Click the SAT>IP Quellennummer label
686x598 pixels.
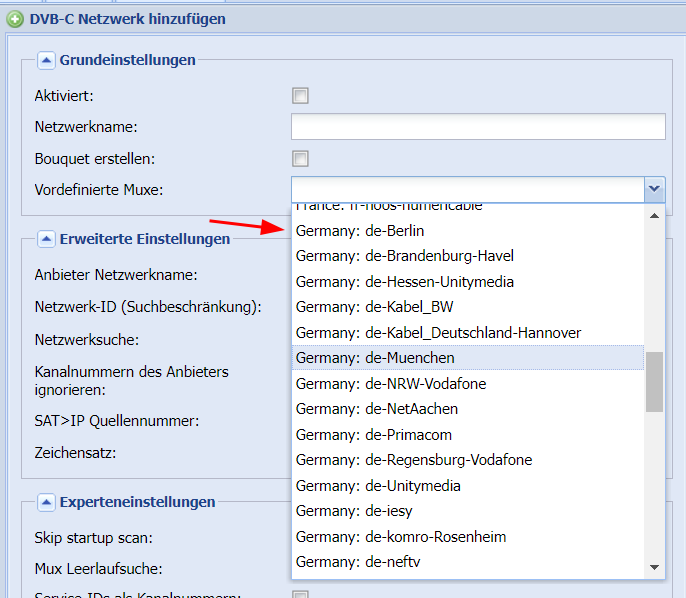[x=117, y=421]
